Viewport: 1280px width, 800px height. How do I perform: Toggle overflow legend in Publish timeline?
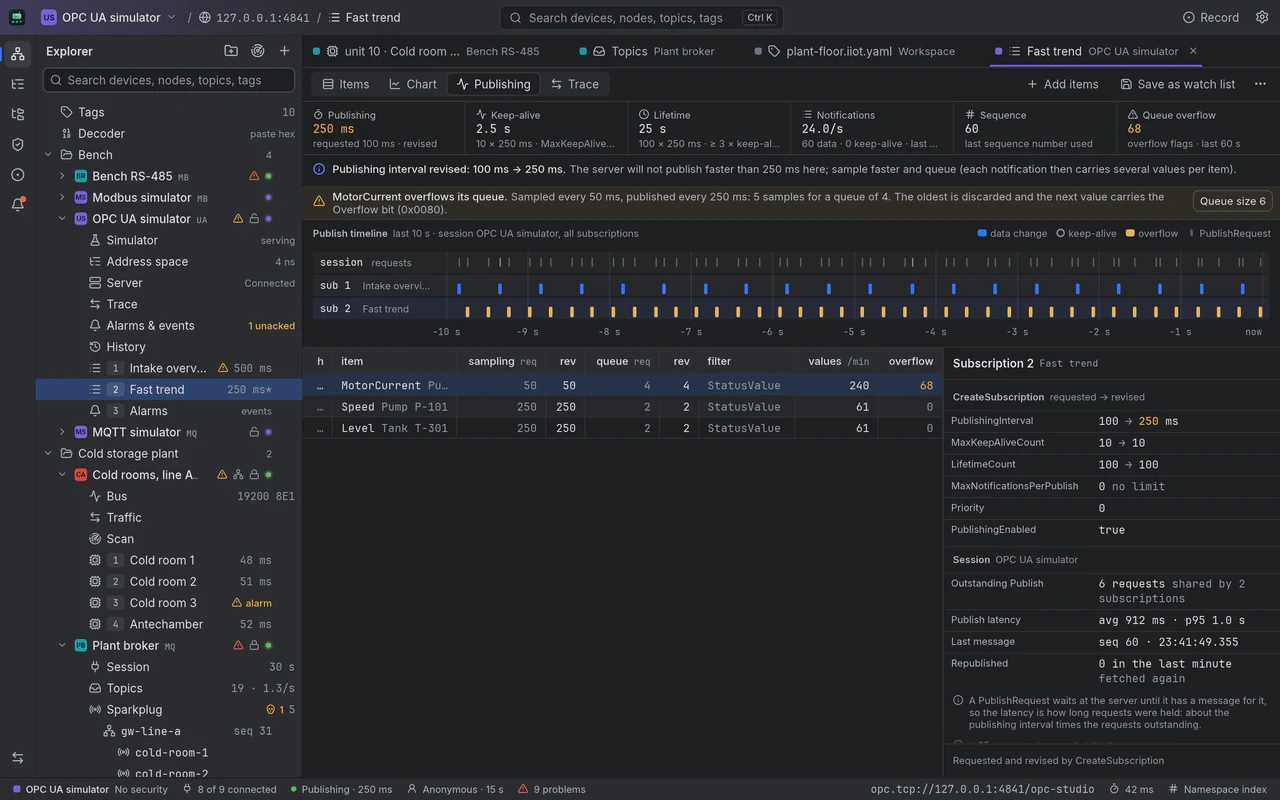[1152, 233]
